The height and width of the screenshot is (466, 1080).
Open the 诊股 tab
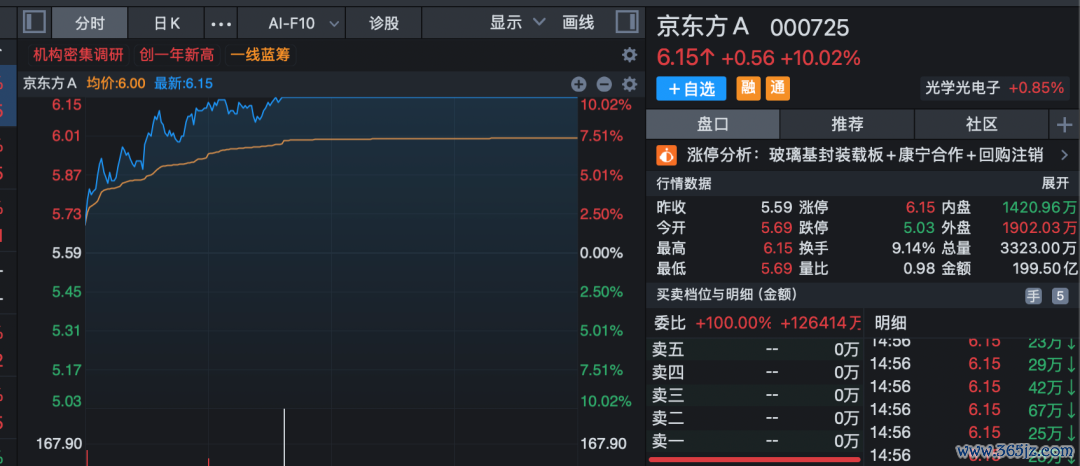click(x=384, y=23)
